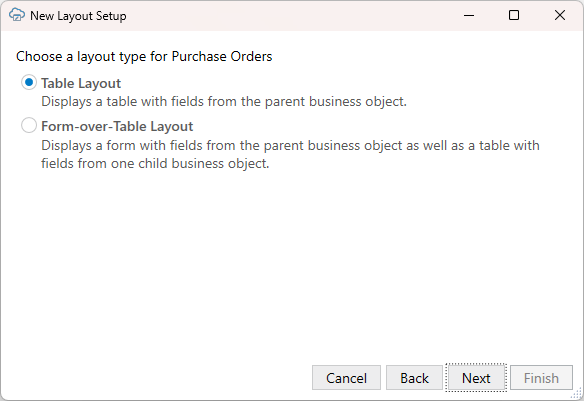Minimize the New Layout Setup window
The image size is (584, 401).
coord(469,15)
